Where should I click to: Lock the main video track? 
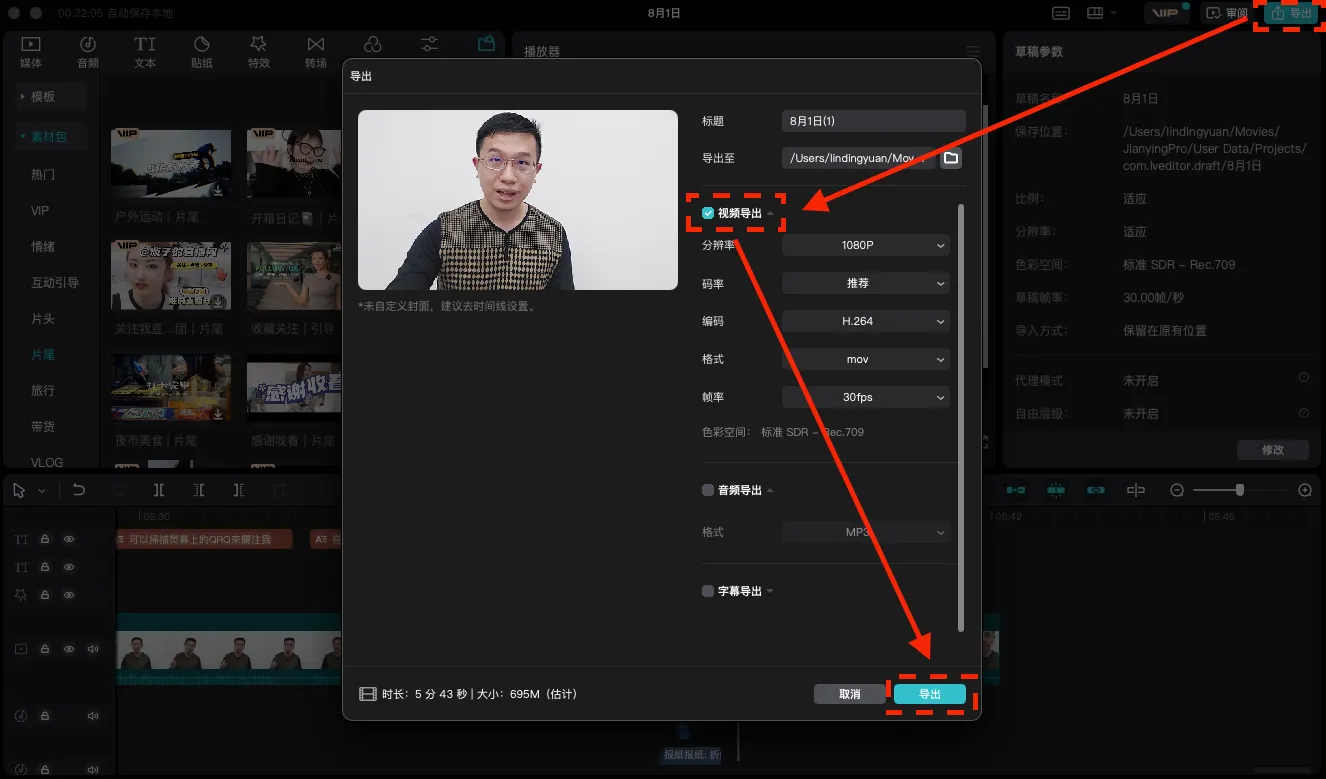click(x=45, y=649)
